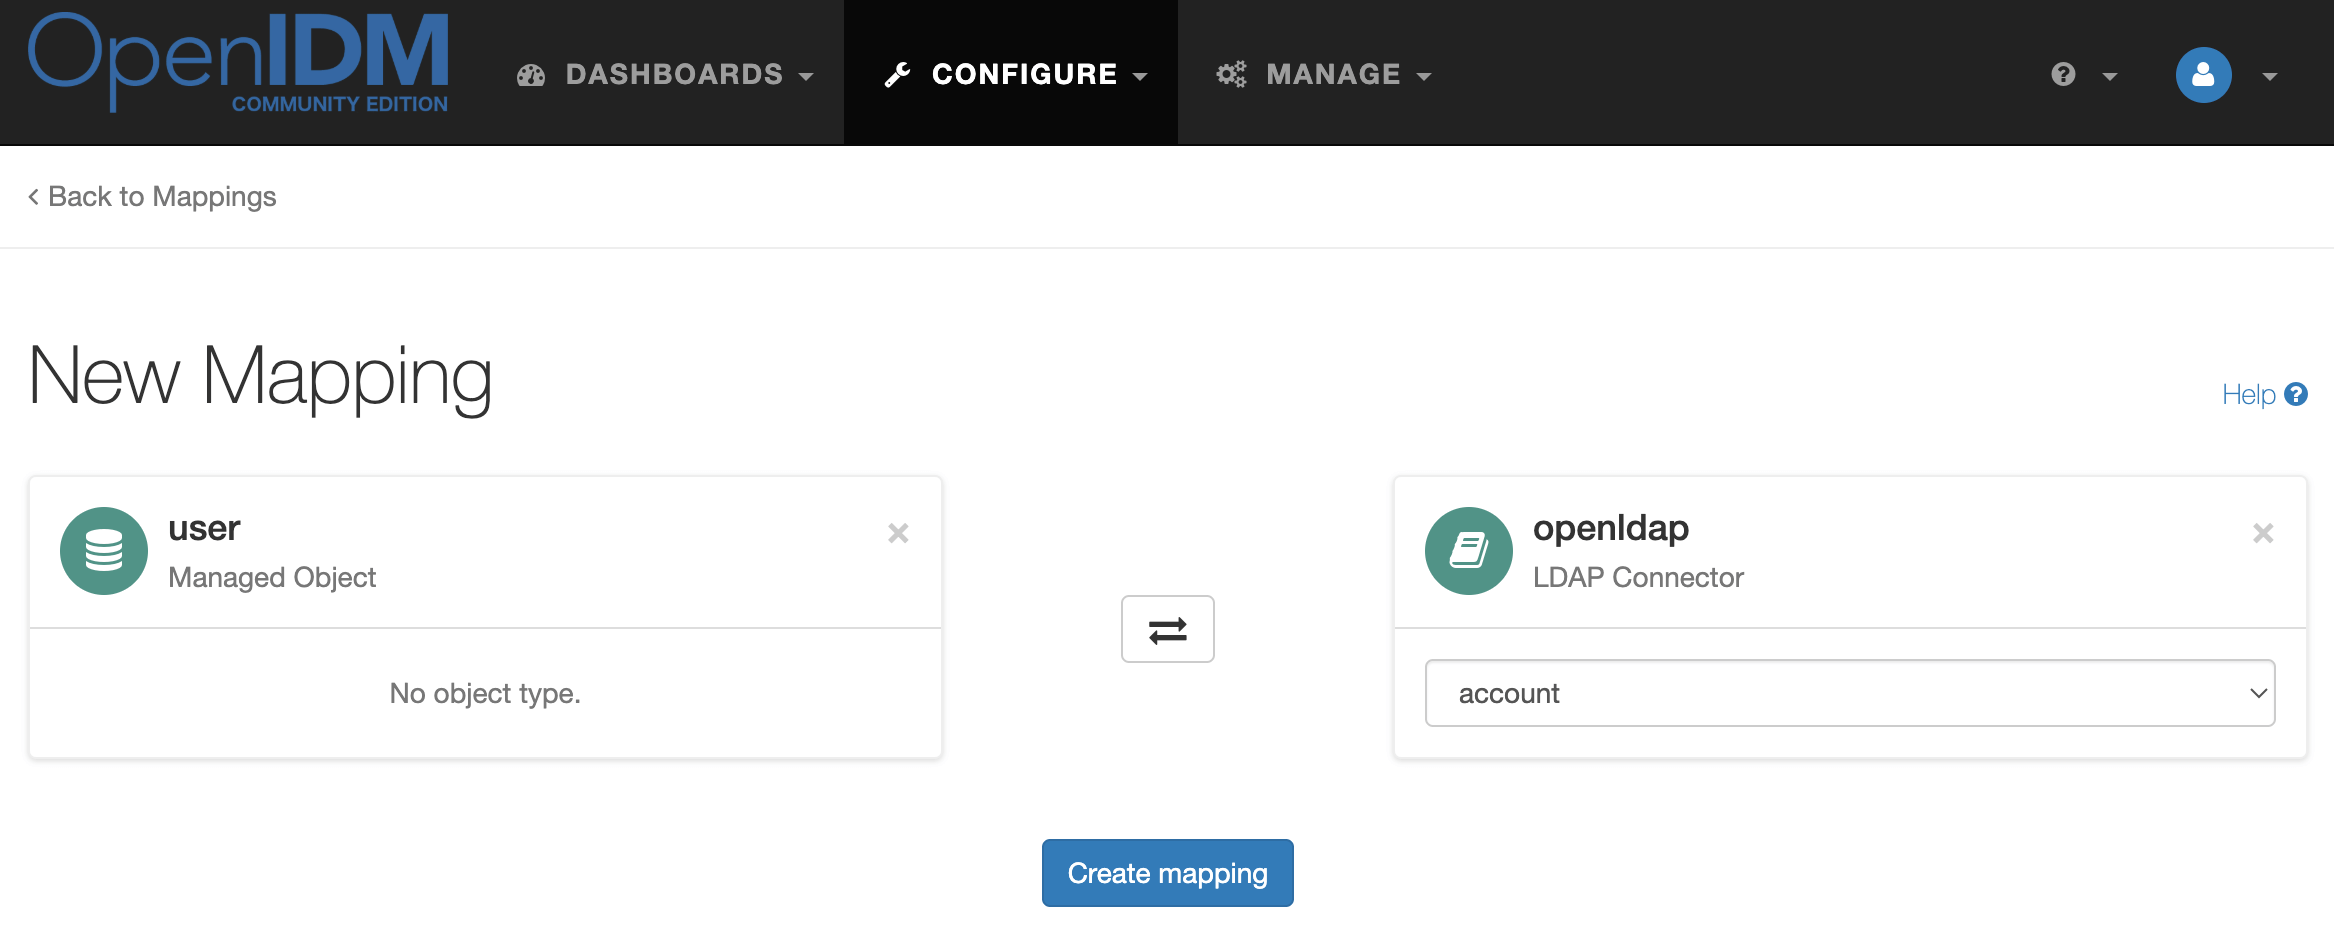Screen dimensions: 2334x948
Task: Click the Manage gears icon
Action: click(x=1231, y=74)
